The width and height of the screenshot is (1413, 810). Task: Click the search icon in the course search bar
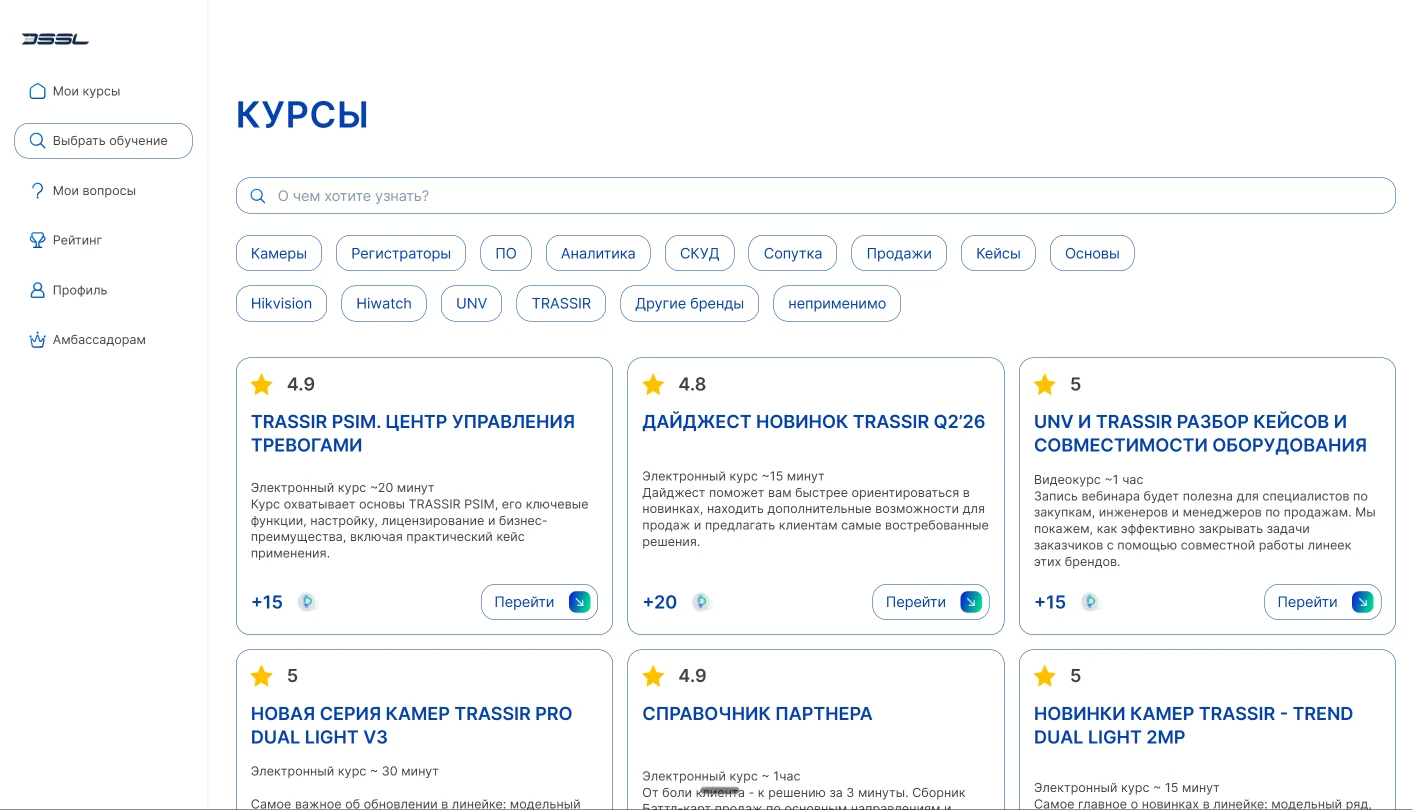(x=257, y=196)
